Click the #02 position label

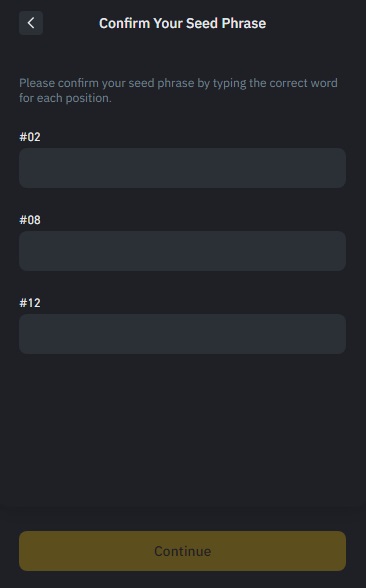pyautogui.click(x=30, y=137)
